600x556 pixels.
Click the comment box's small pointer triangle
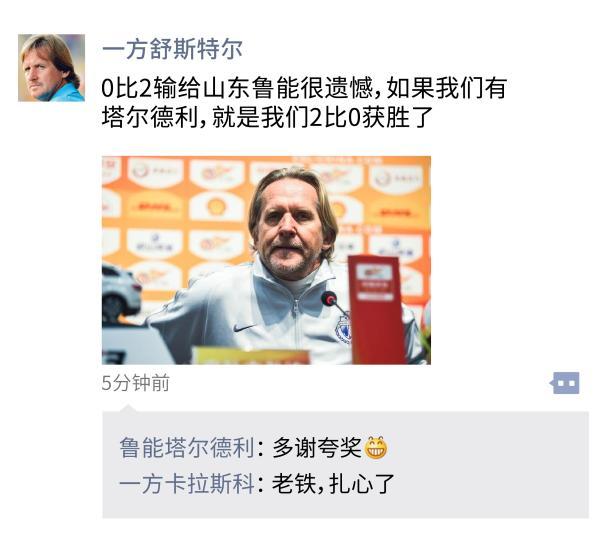coord(129,408)
